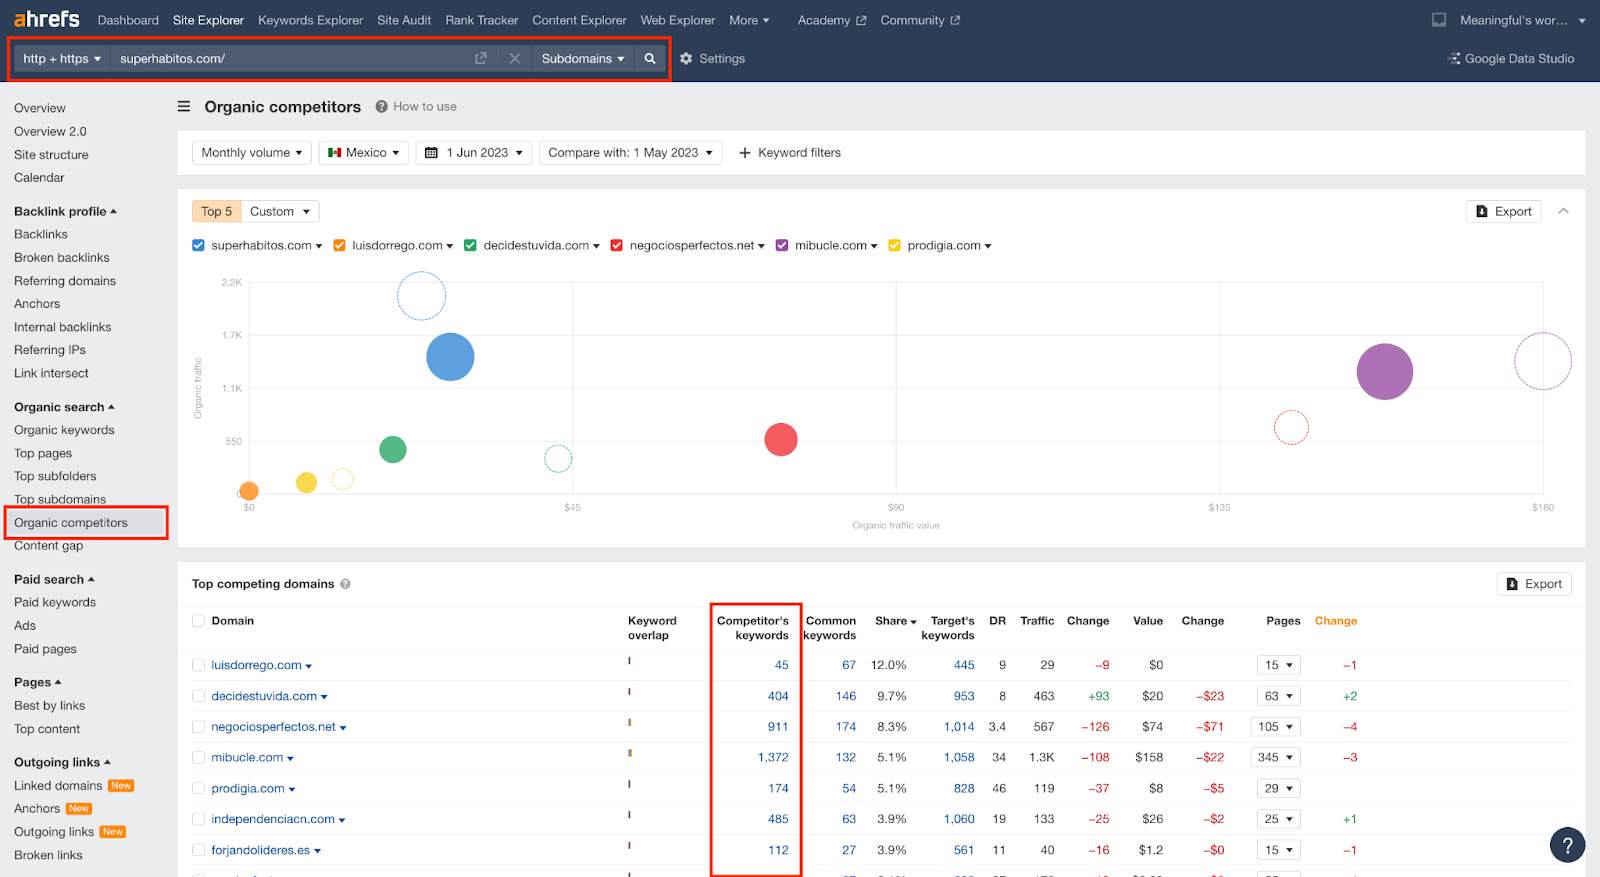Click the yellow prodigia bubble

pyautogui.click(x=307, y=483)
